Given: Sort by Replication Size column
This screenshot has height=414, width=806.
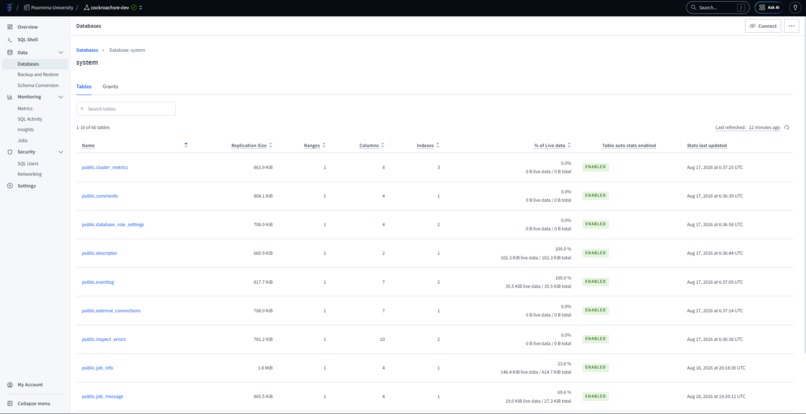Looking at the screenshot, I should pyautogui.click(x=251, y=146).
